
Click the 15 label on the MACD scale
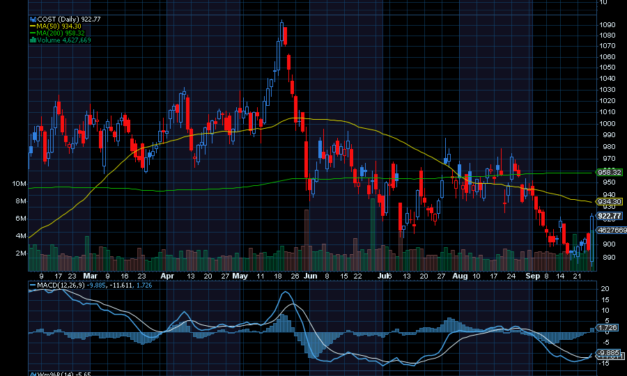coord(605,300)
